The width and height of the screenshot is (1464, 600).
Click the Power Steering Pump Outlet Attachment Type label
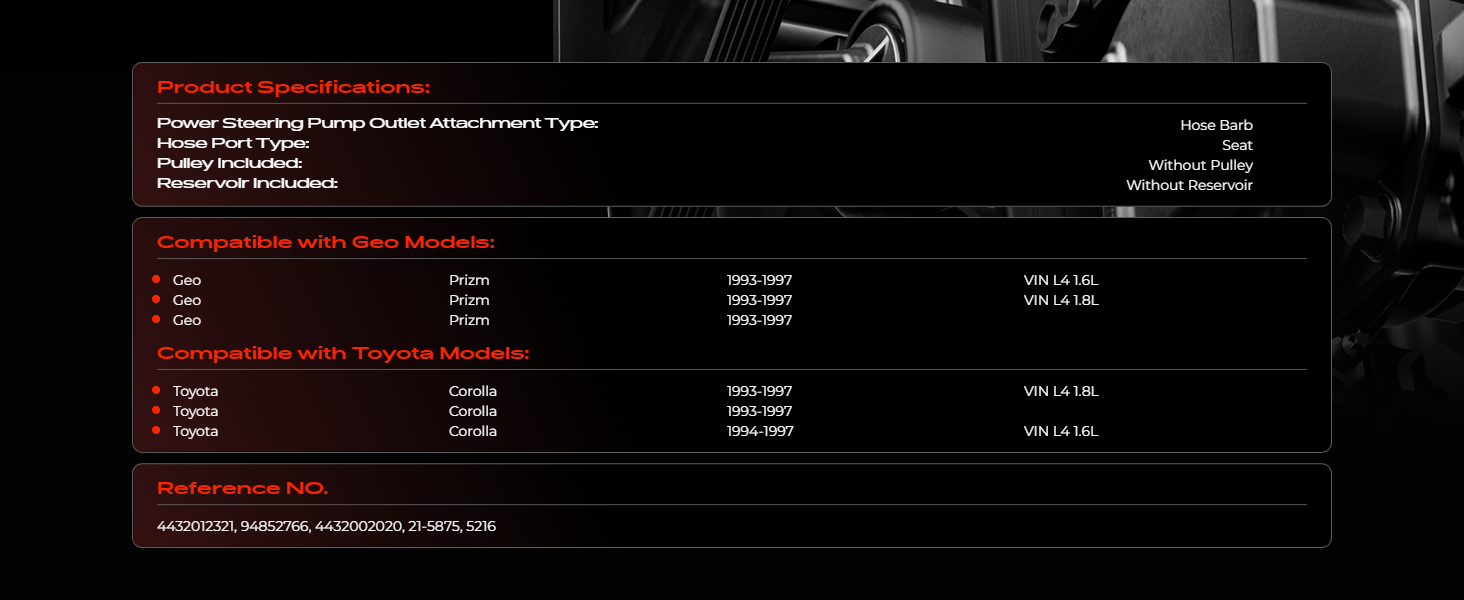coord(377,123)
